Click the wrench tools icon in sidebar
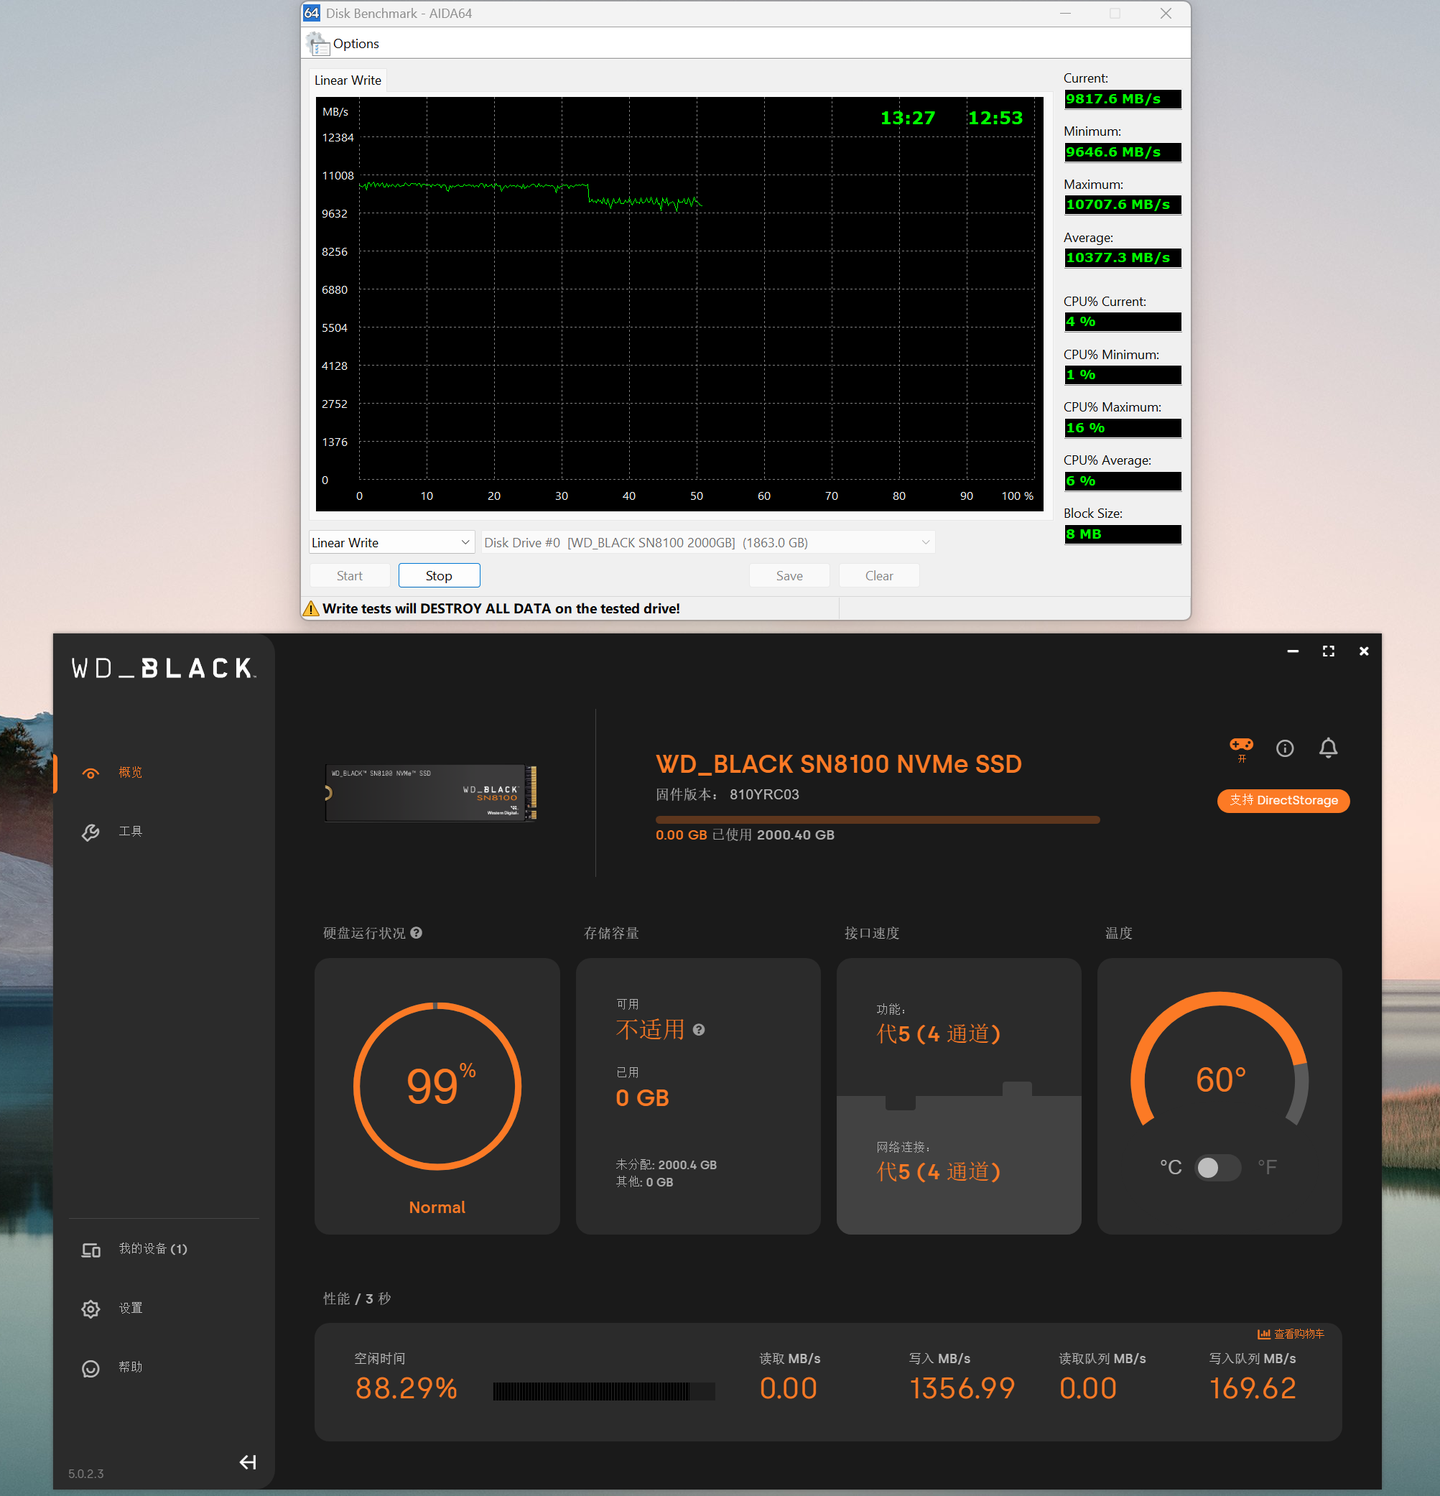The height and width of the screenshot is (1496, 1440). (x=91, y=832)
